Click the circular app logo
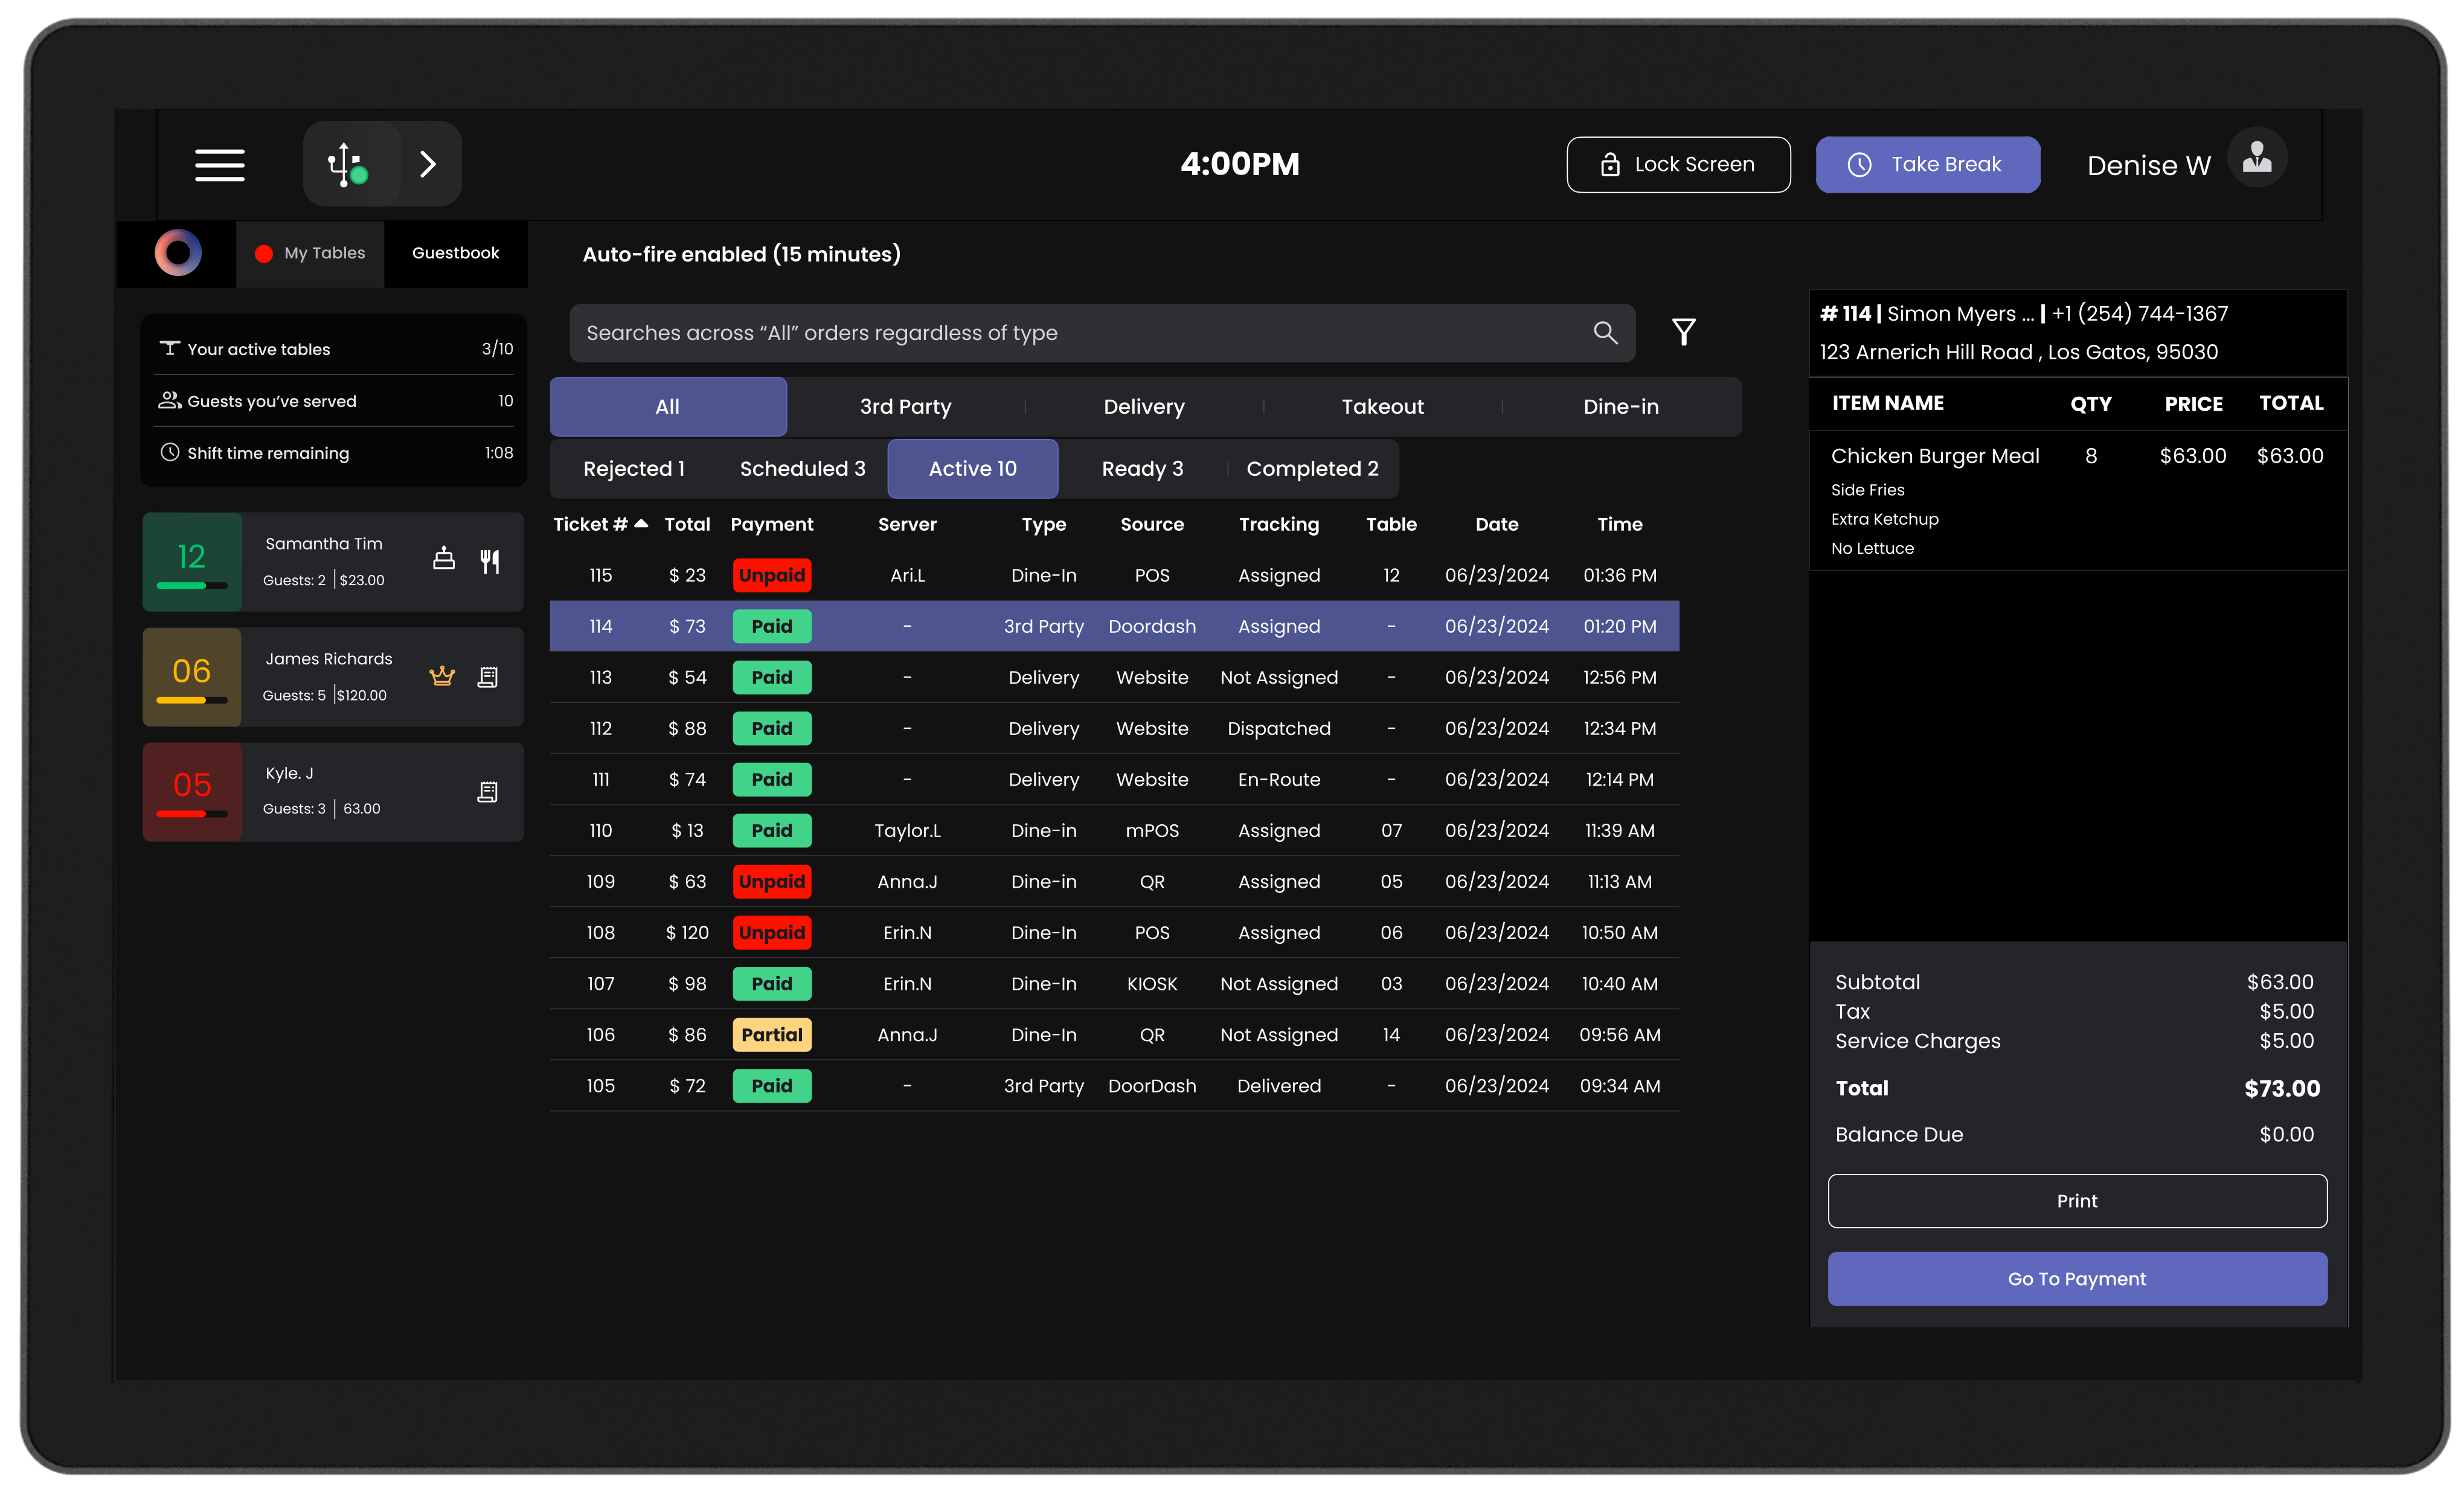Screen dimensions: 2464x1491 point(178,253)
